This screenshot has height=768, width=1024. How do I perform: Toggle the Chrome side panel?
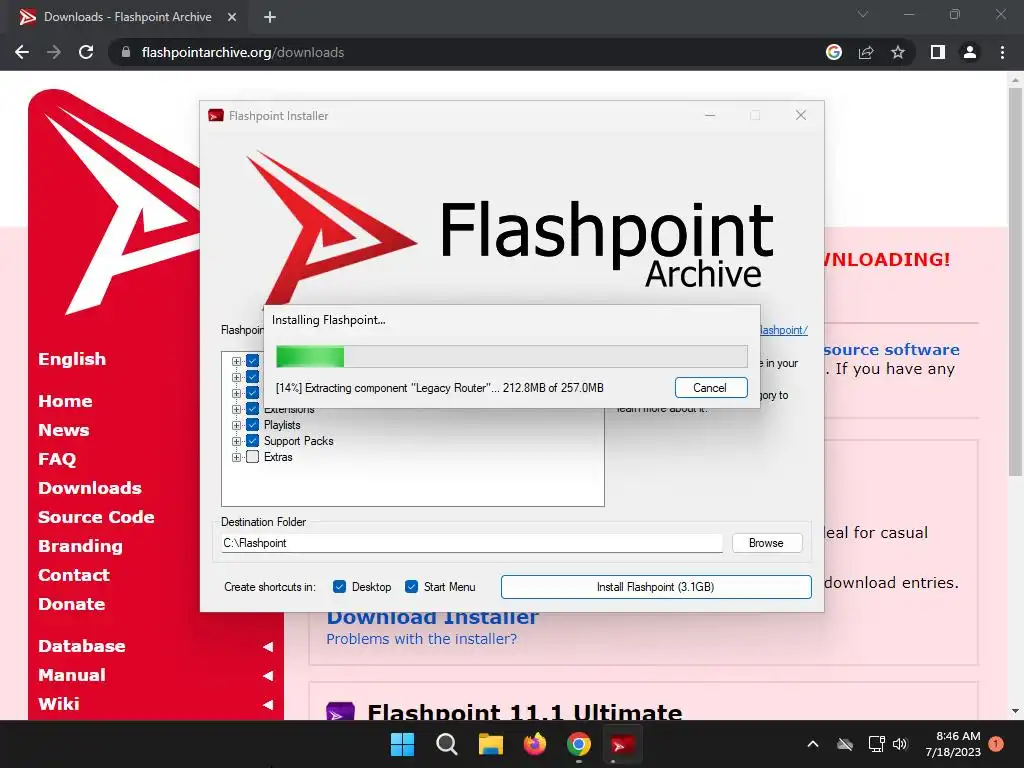(938, 52)
